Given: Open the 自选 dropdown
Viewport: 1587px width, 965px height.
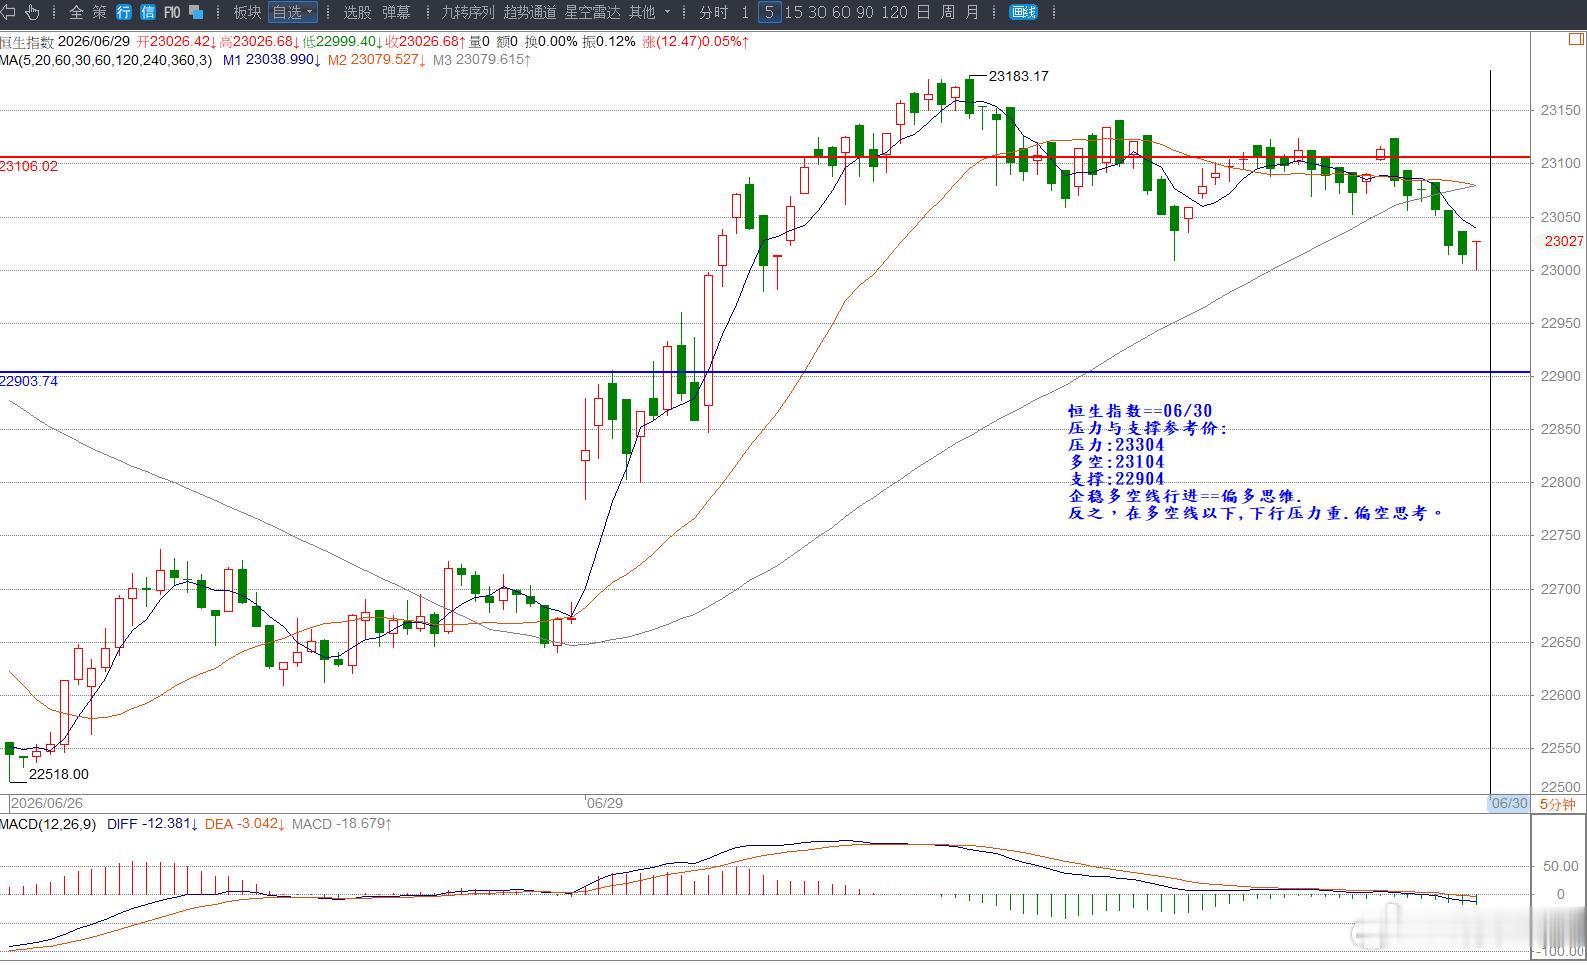Looking at the screenshot, I should (293, 12).
